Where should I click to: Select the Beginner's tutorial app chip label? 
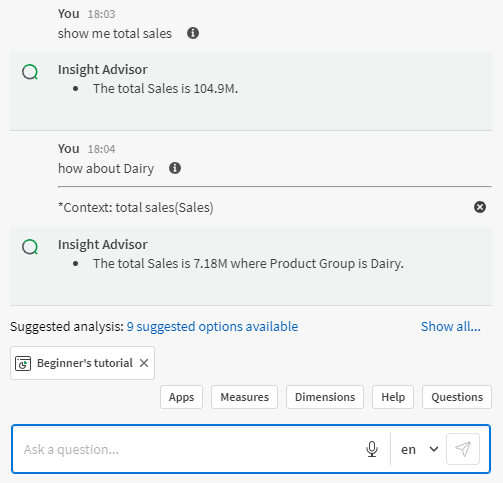pos(85,363)
